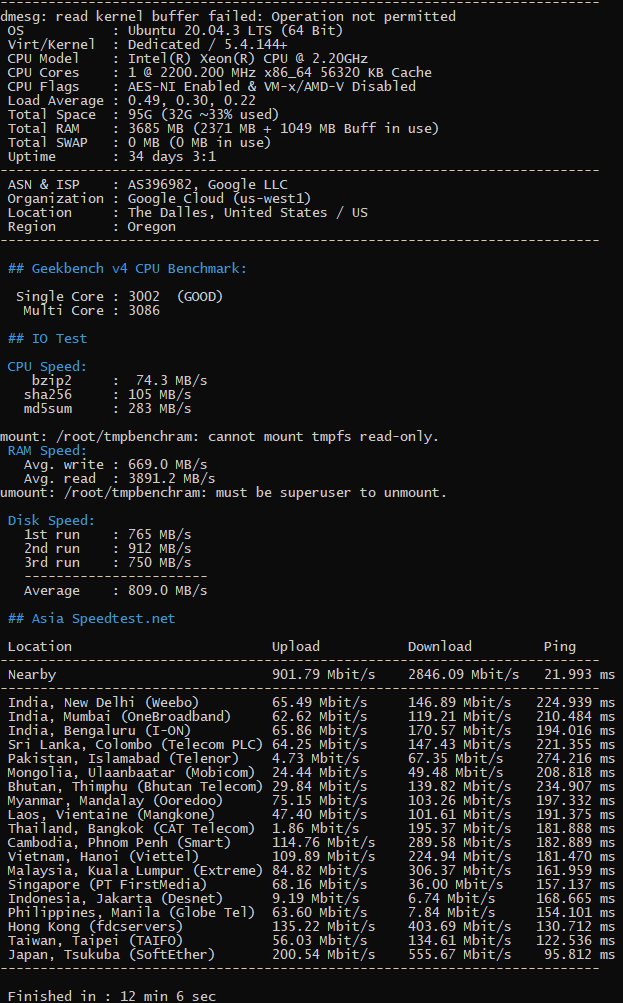
Task: Select 1st run 765 MB/s
Action: point(160,535)
